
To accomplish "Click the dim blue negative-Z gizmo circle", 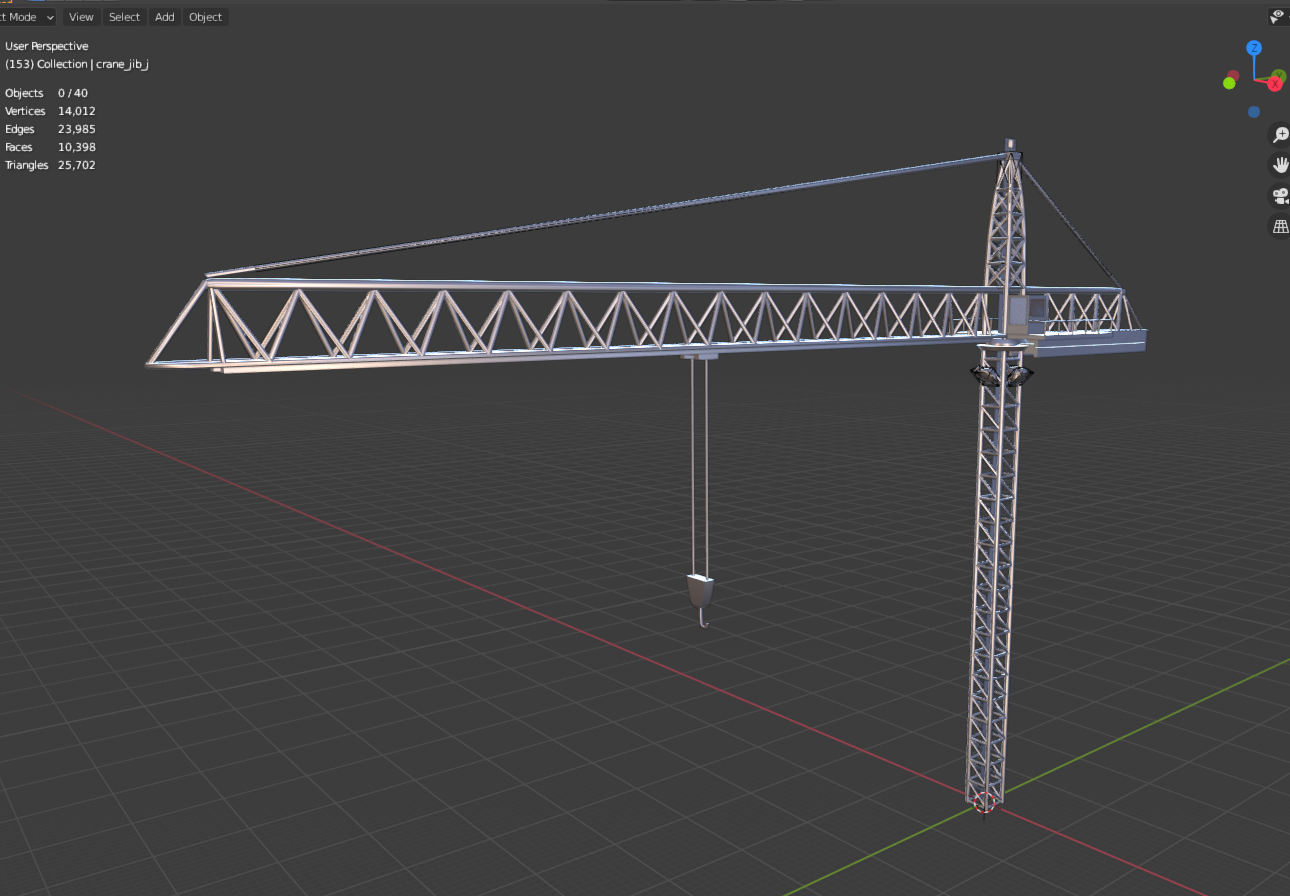I will point(1254,112).
